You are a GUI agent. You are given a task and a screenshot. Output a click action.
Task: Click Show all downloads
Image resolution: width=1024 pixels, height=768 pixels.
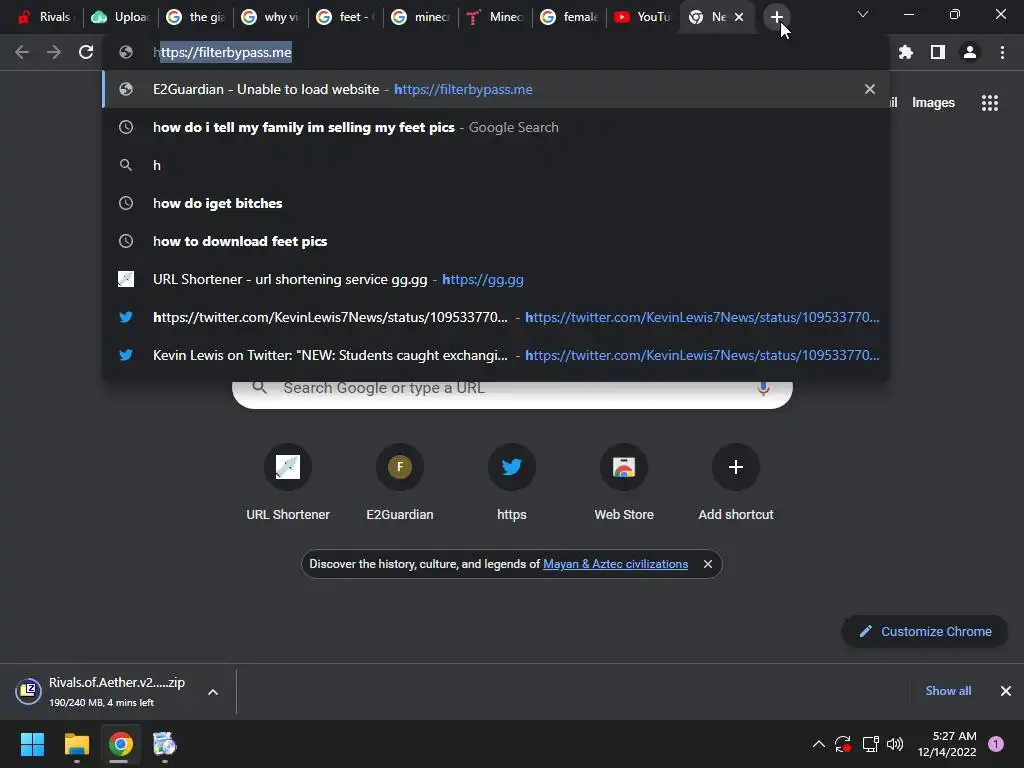pyautogui.click(x=948, y=691)
